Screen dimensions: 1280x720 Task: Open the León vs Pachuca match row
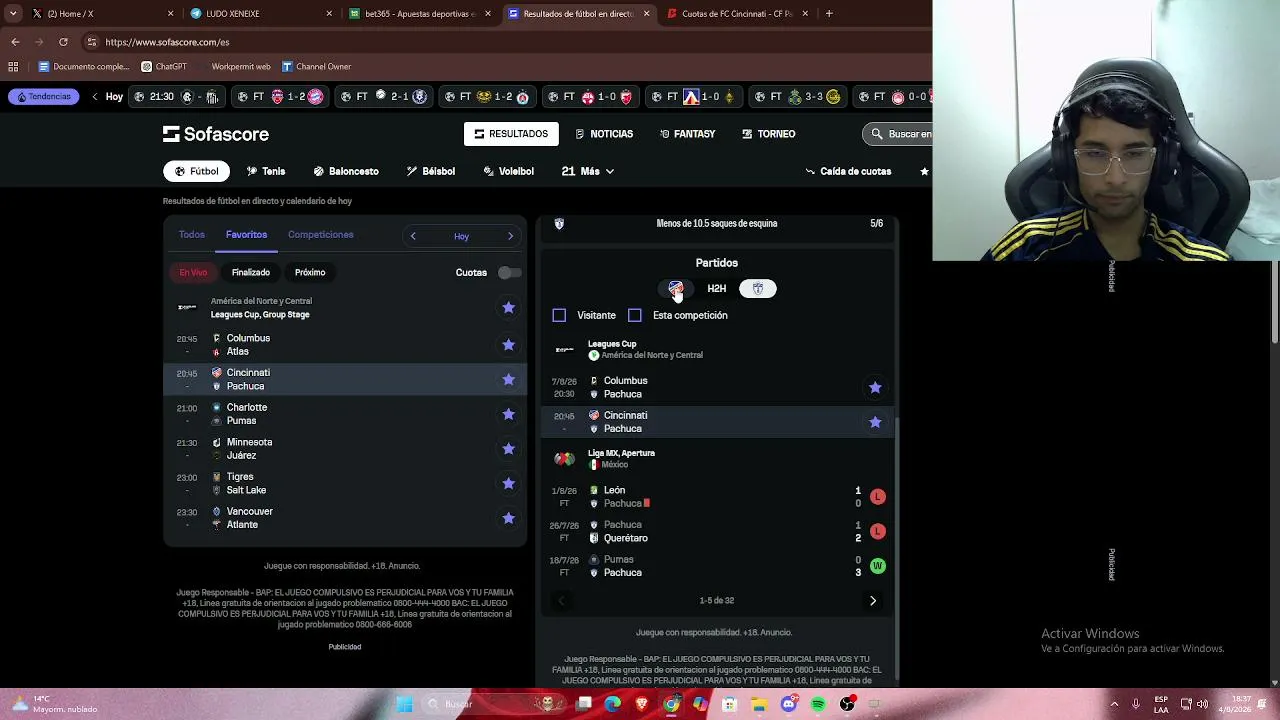[x=717, y=497]
